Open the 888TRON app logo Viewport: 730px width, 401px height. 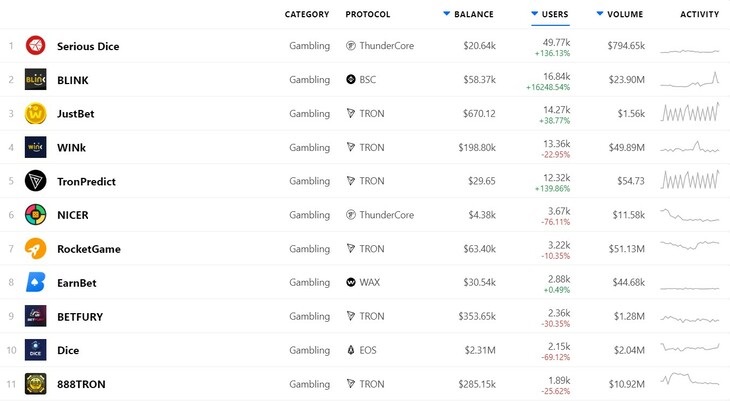pos(35,384)
